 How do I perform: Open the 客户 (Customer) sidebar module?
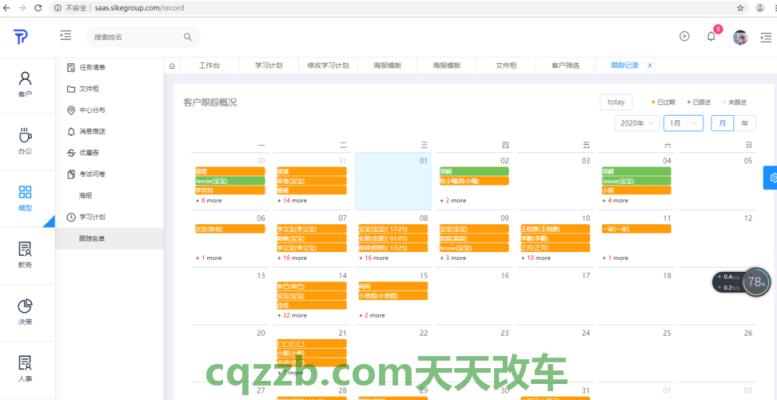pos(25,83)
